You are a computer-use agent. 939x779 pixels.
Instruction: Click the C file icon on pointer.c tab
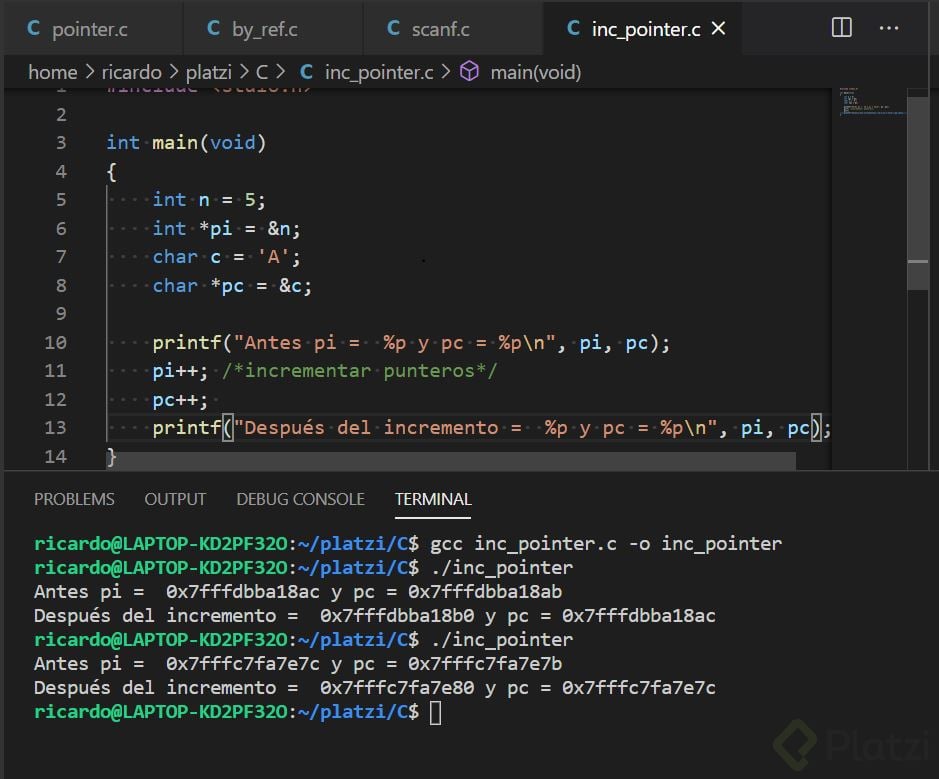coord(33,29)
